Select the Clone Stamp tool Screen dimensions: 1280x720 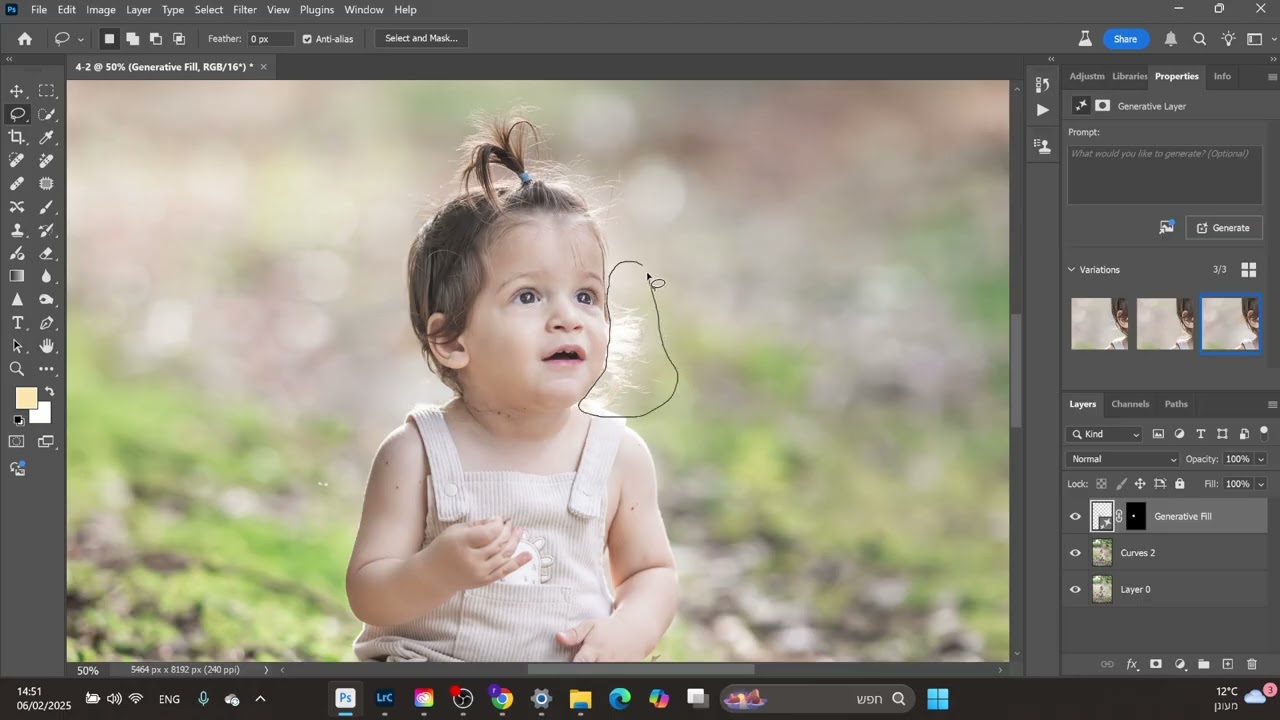pos(17,230)
